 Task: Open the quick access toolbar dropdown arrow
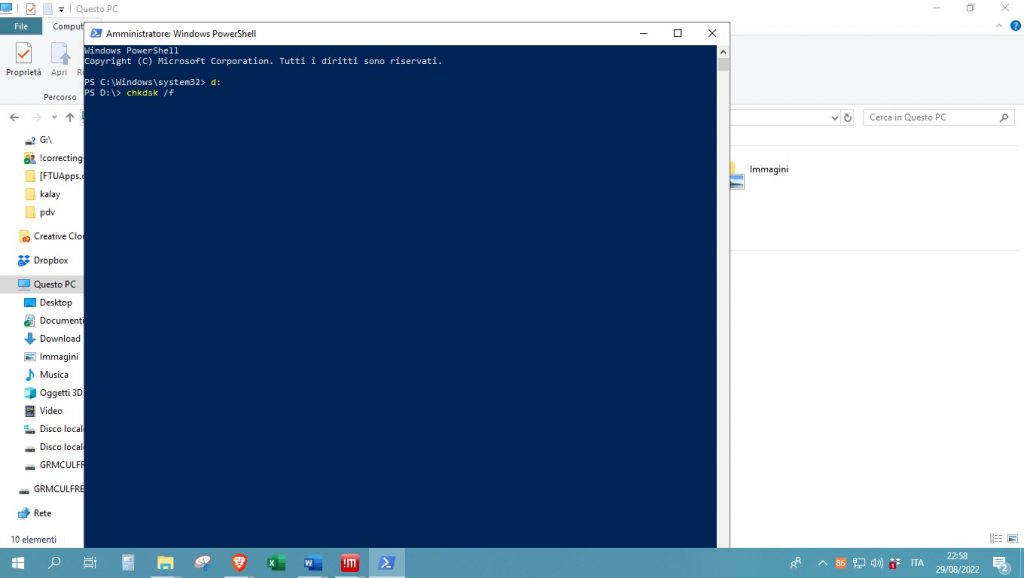(x=61, y=8)
